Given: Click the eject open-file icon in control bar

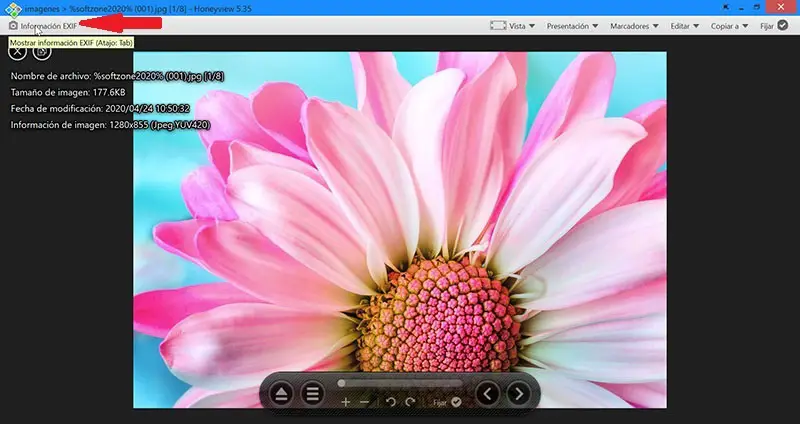Looking at the screenshot, I should point(281,394).
